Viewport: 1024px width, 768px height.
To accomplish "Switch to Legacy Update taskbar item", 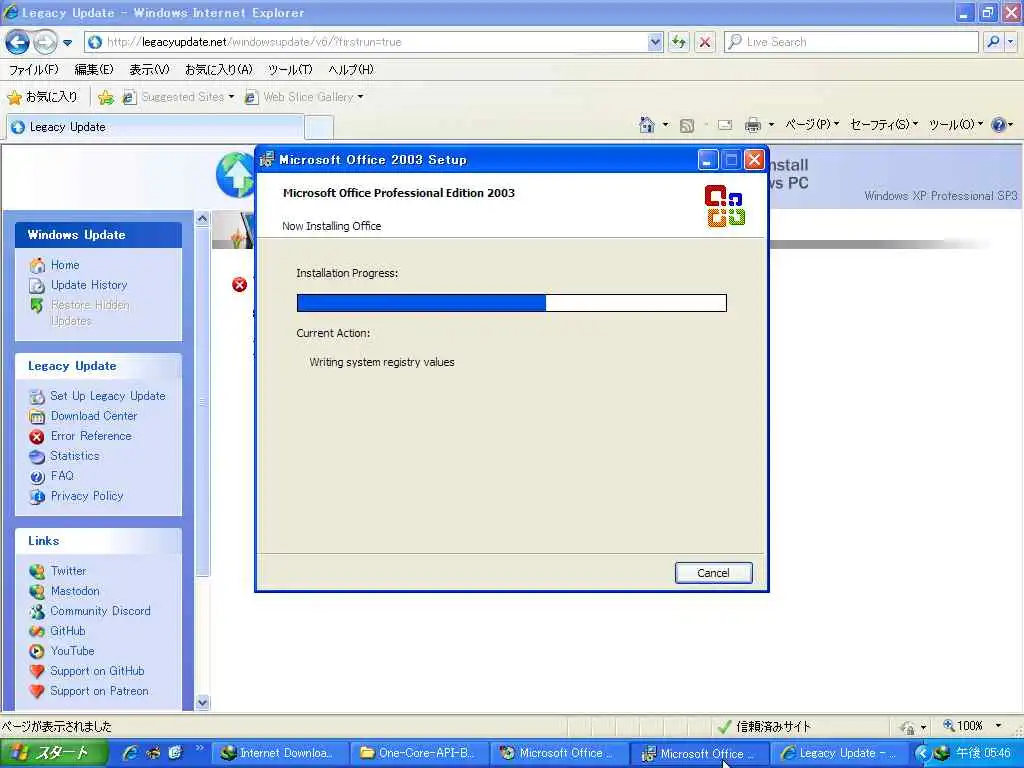I will coord(841,753).
